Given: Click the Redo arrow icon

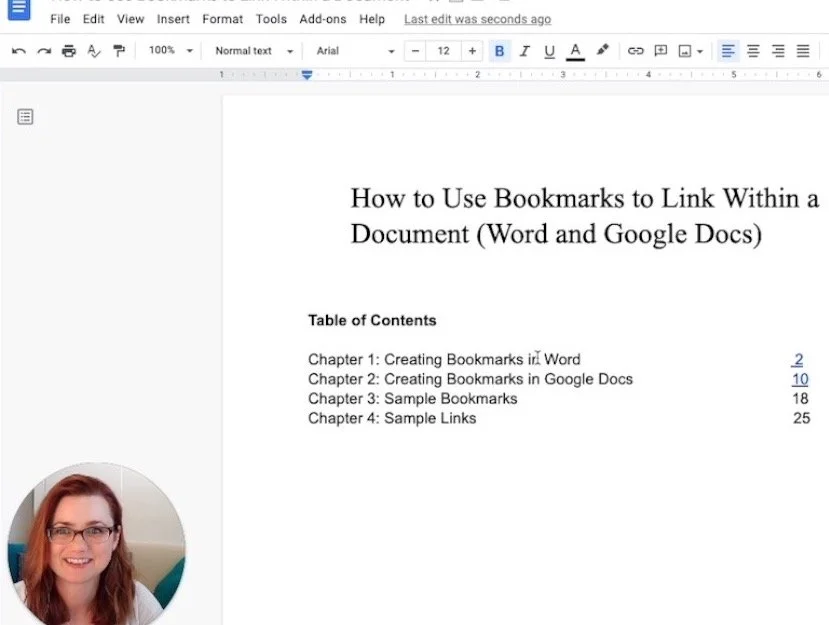Looking at the screenshot, I should tap(44, 51).
